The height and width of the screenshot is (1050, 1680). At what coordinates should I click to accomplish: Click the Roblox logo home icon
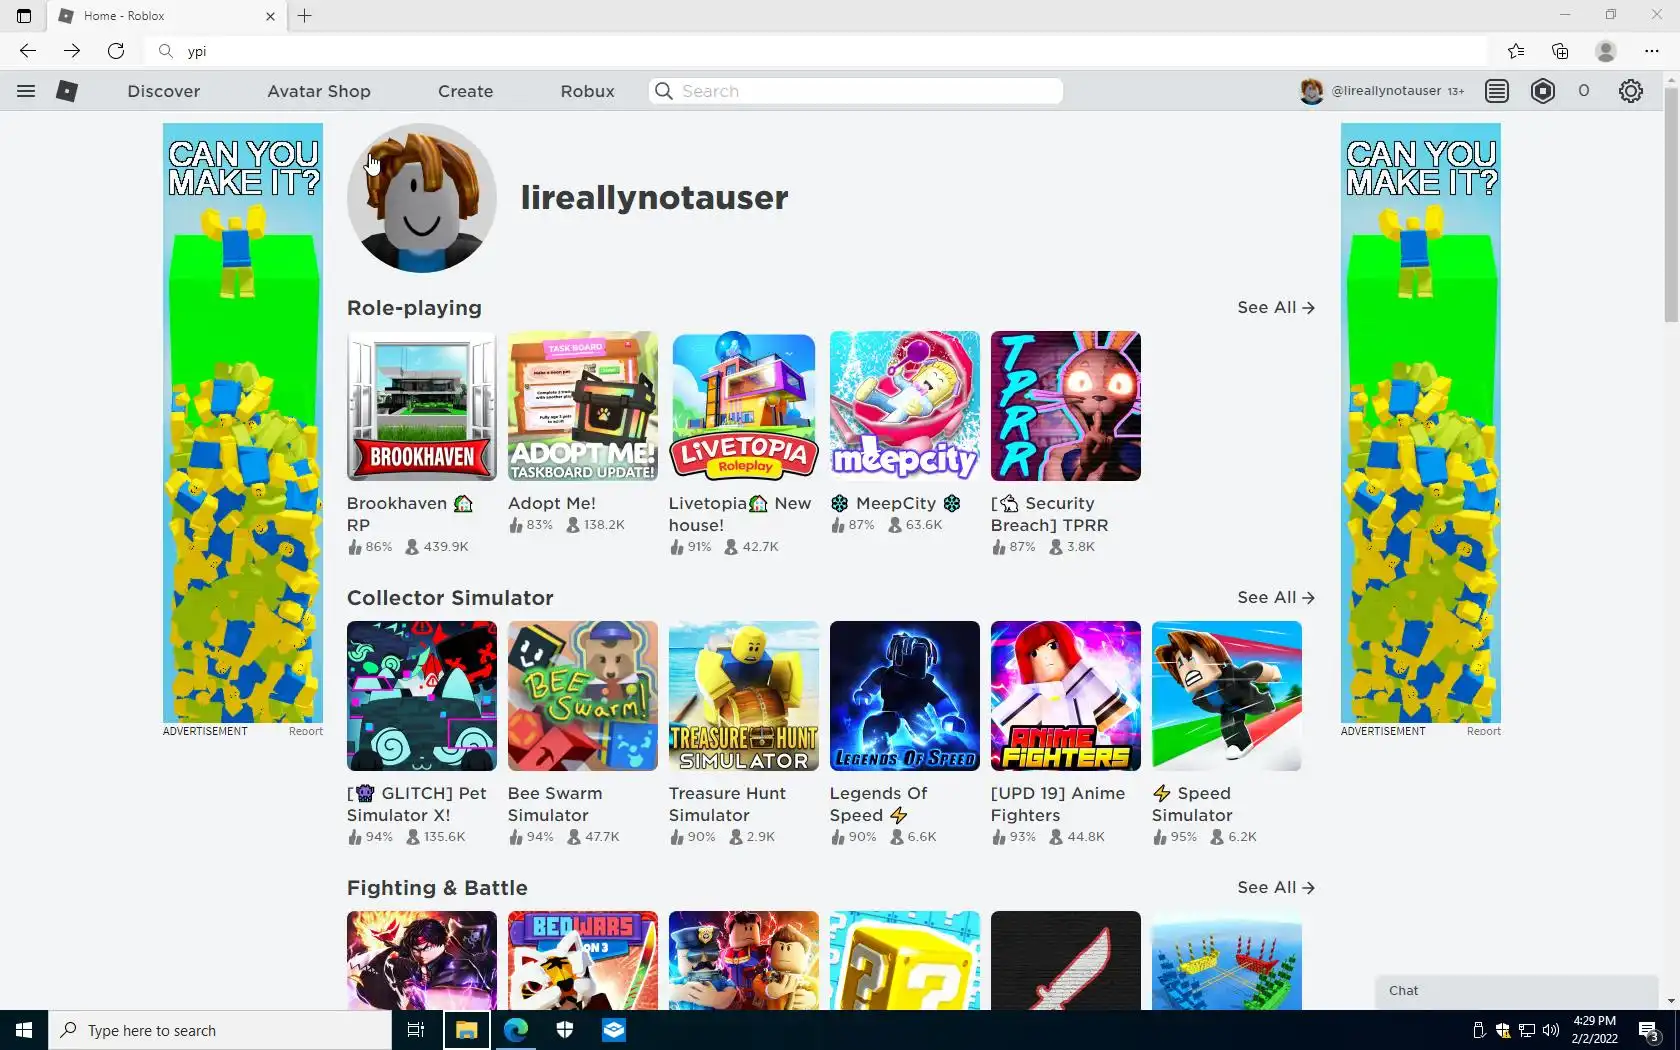point(67,91)
